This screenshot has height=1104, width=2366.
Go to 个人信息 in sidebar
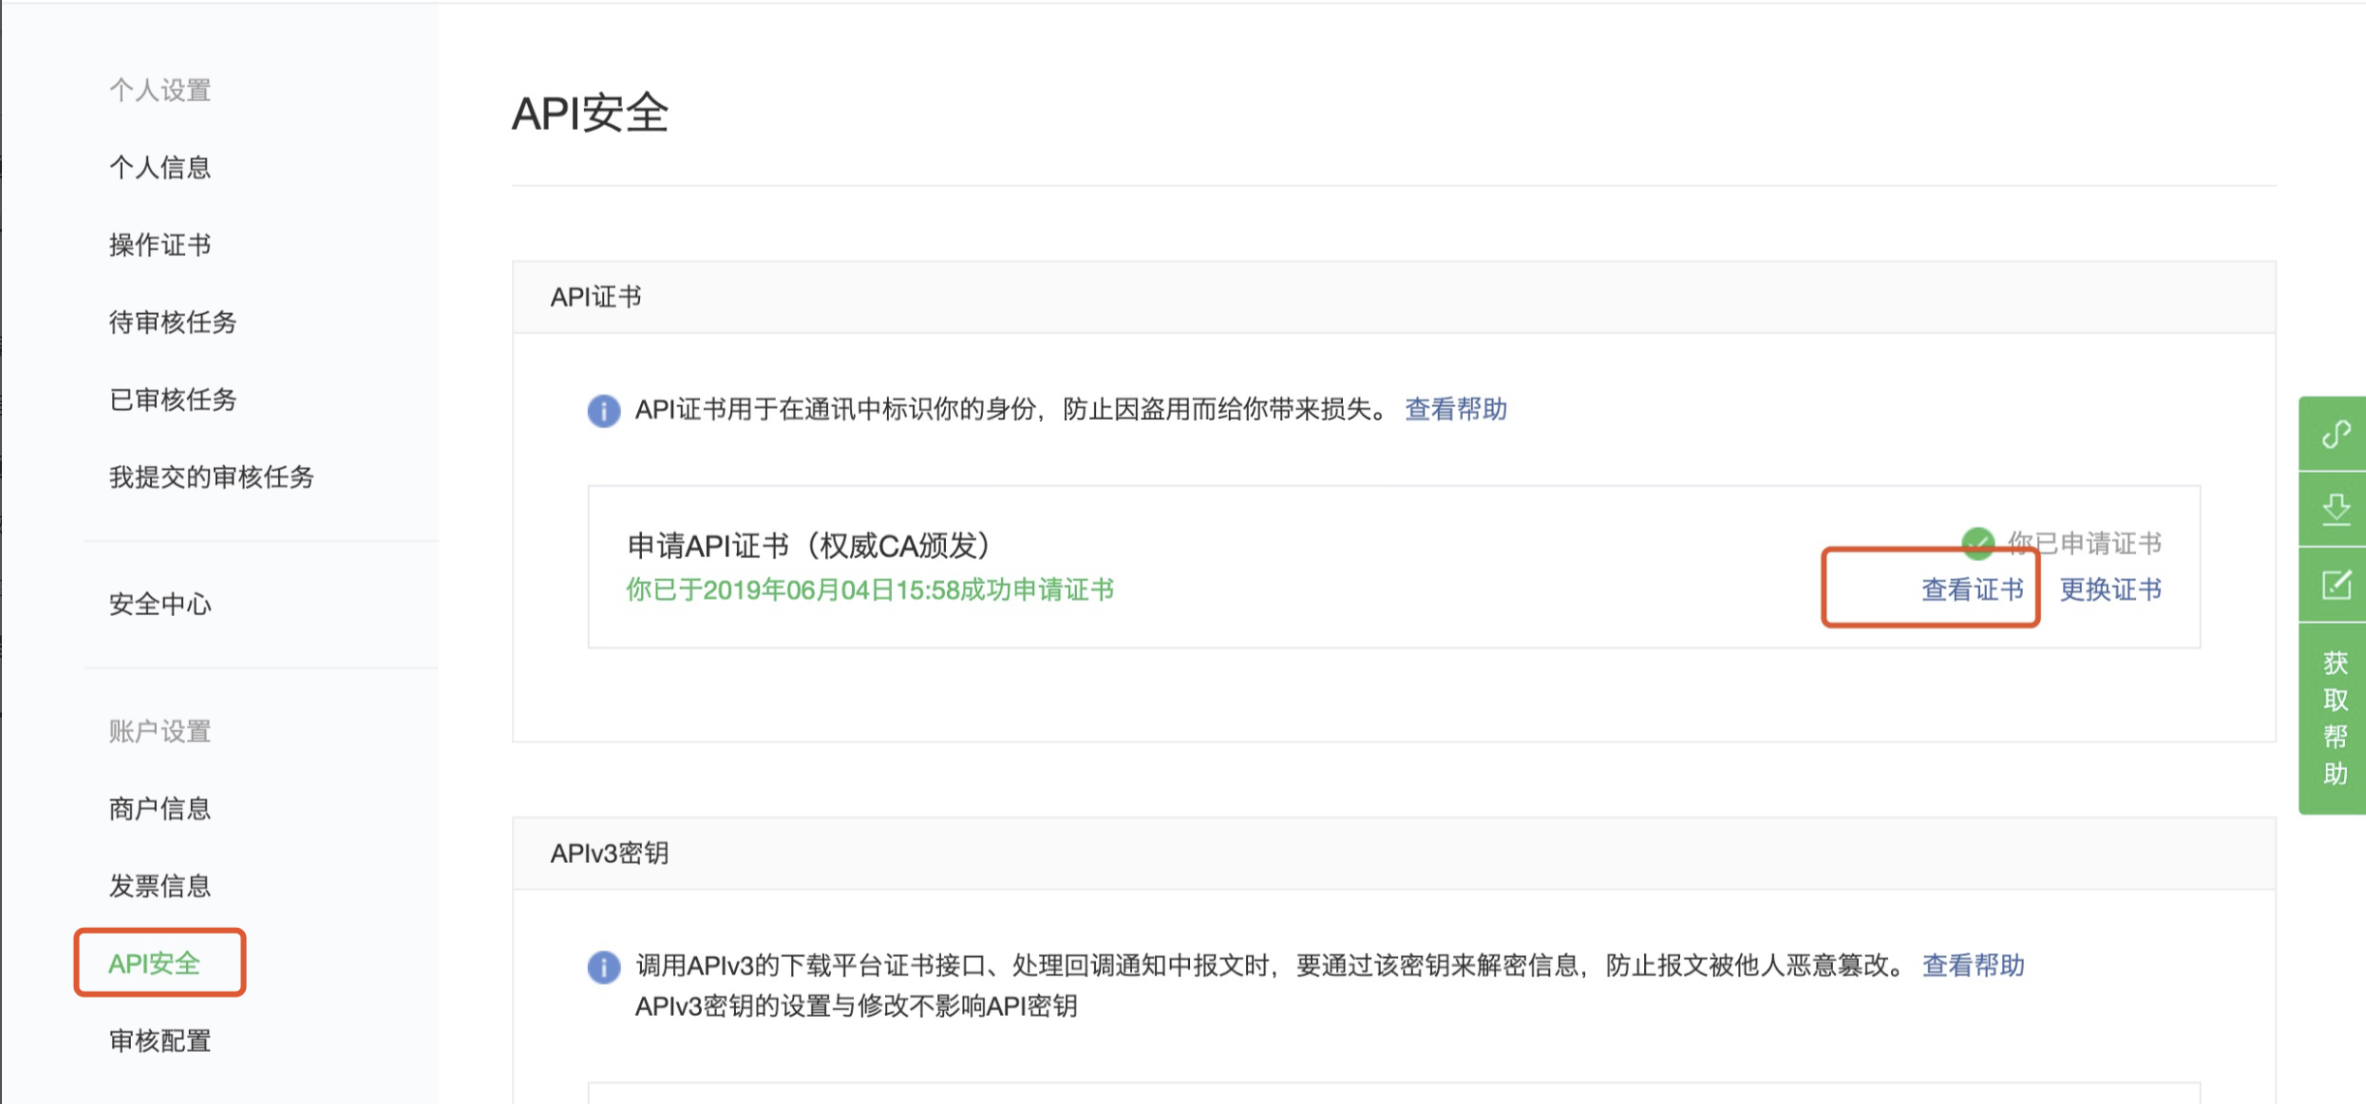point(160,167)
